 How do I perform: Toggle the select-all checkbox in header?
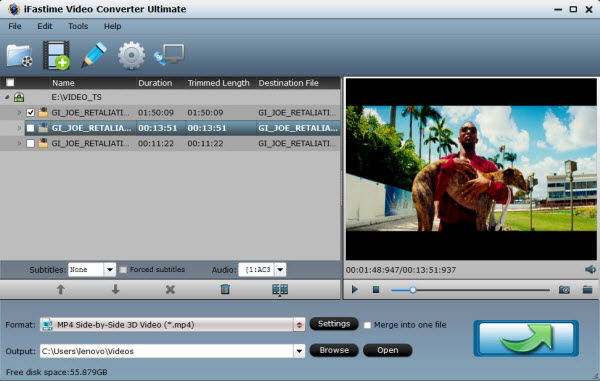click(10, 83)
